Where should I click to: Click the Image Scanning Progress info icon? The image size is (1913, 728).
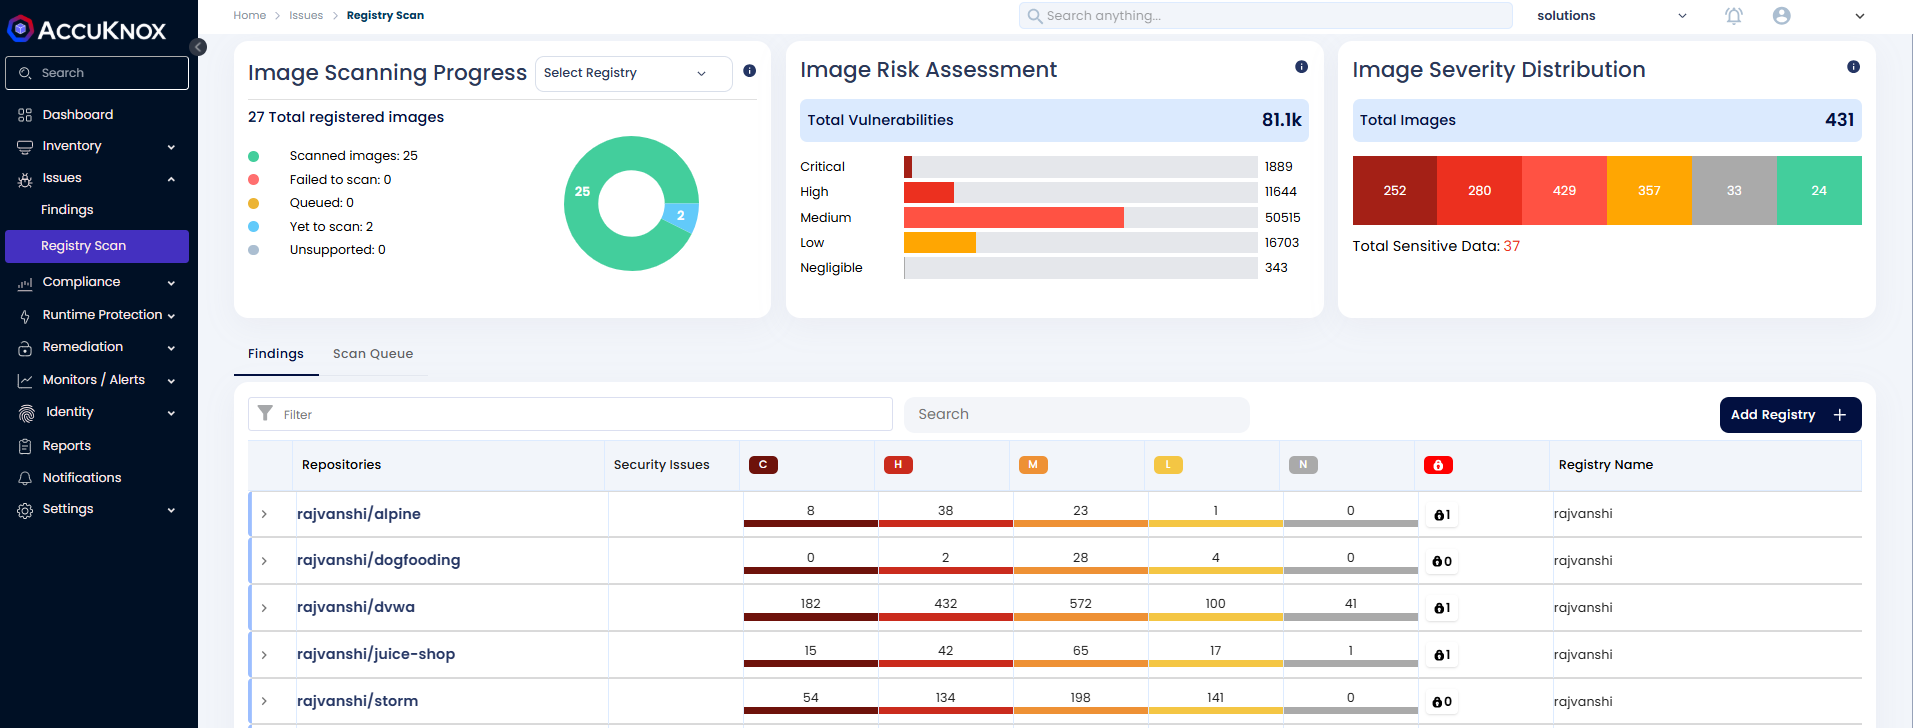749,71
